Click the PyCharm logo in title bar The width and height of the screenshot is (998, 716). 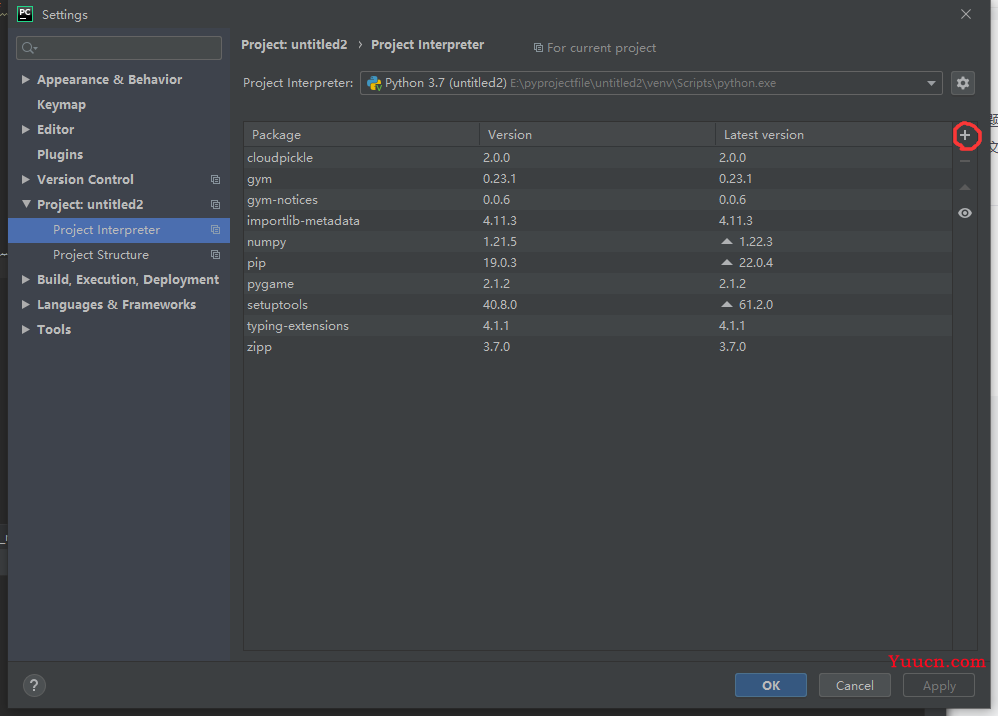(25, 14)
